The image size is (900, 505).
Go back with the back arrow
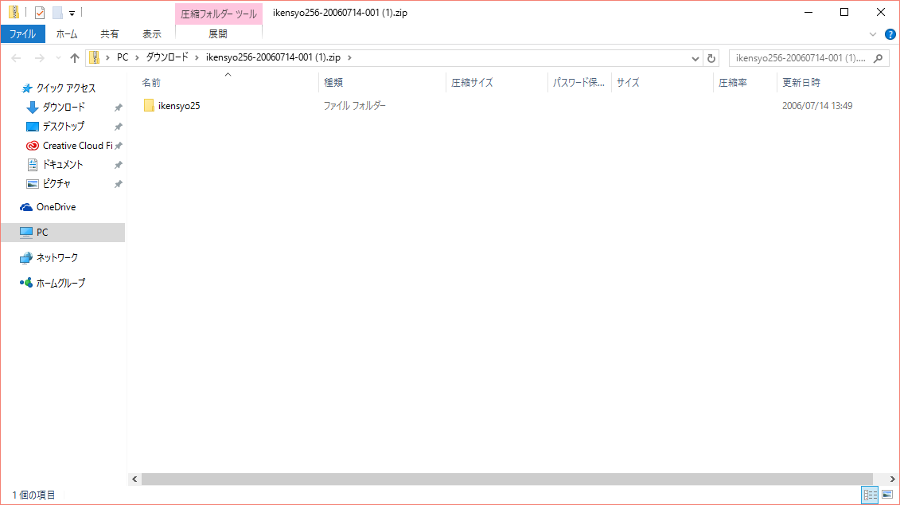17,58
